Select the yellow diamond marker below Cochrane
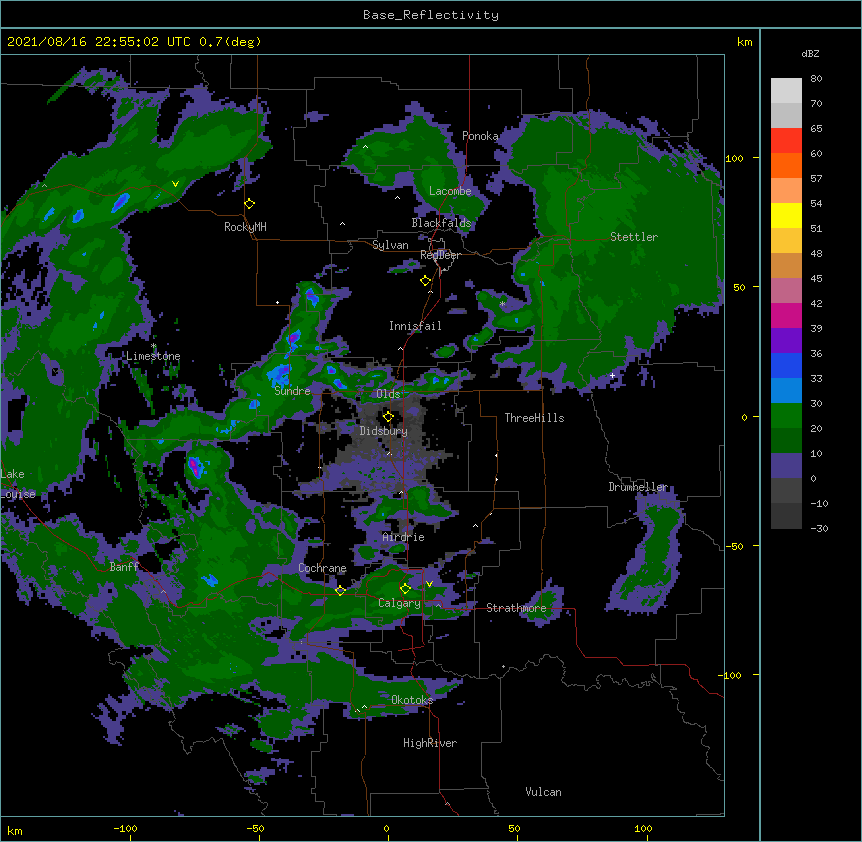Screen dimensions: 862x842 (x=340, y=591)
